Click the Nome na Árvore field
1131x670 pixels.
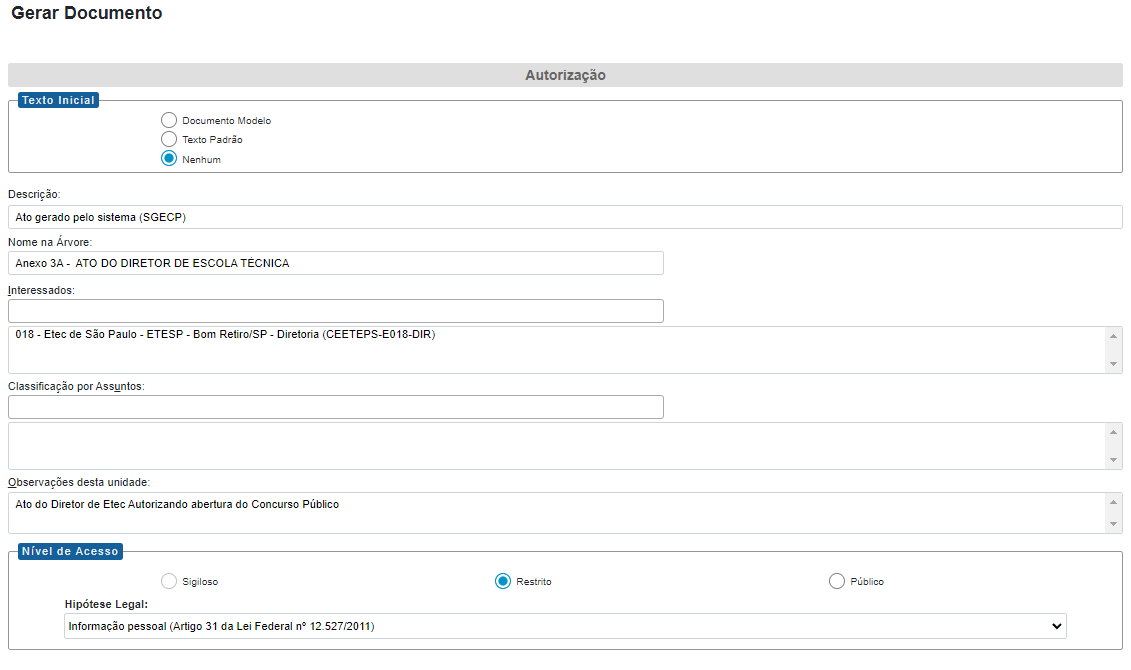(x=336, y=263)
